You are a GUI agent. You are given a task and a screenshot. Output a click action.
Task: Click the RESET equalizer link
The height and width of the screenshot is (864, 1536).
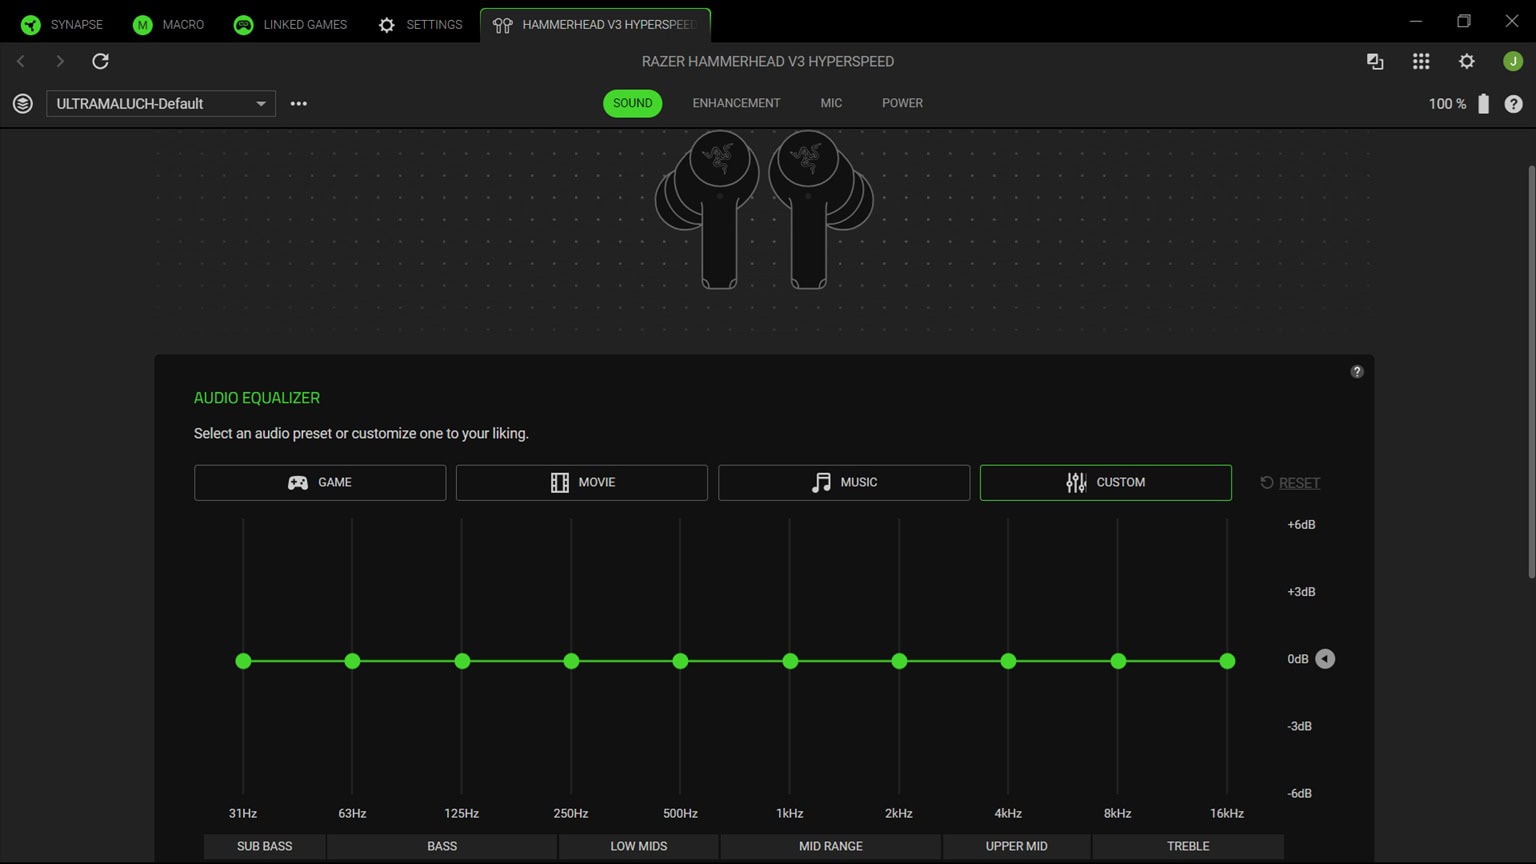(x=1290, y=483)
